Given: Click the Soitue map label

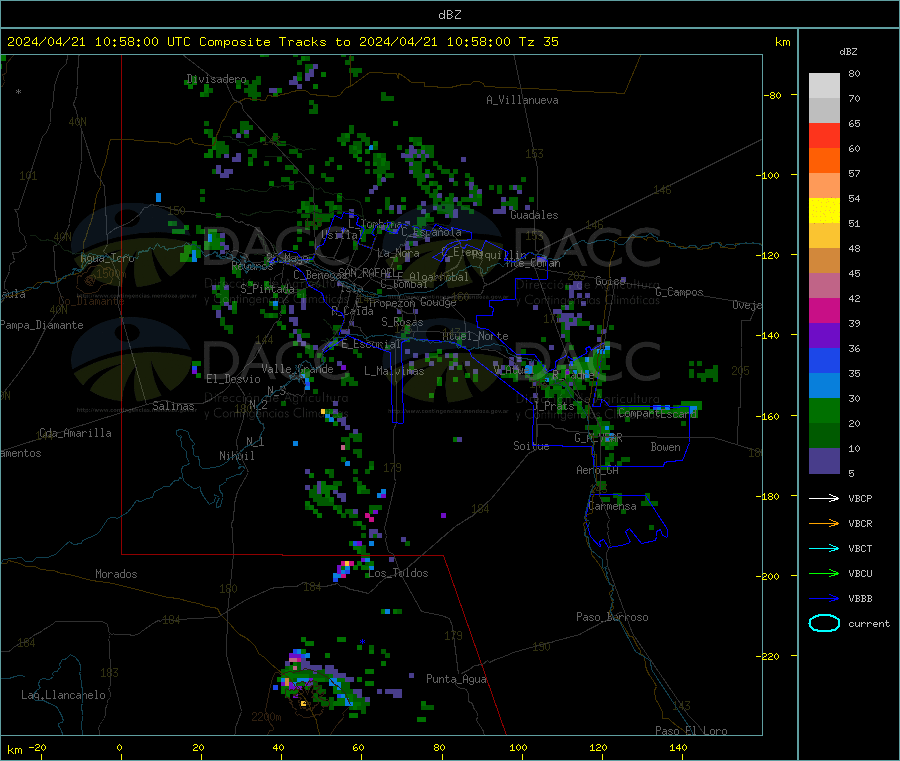Looking at the screenshot, I should pyautogui.click(x=531, y=446).
